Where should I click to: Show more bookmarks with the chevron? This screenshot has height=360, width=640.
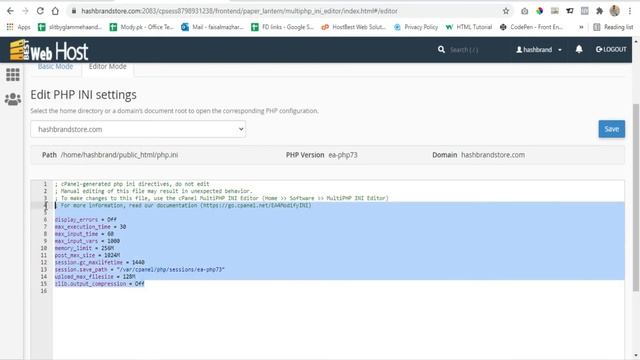[581, 27]
